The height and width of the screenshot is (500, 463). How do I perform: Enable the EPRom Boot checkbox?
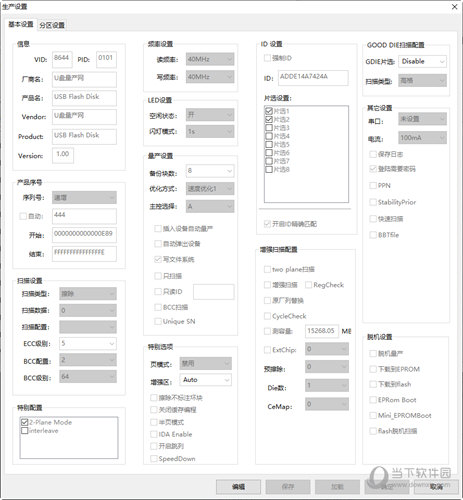click(373, 400)
